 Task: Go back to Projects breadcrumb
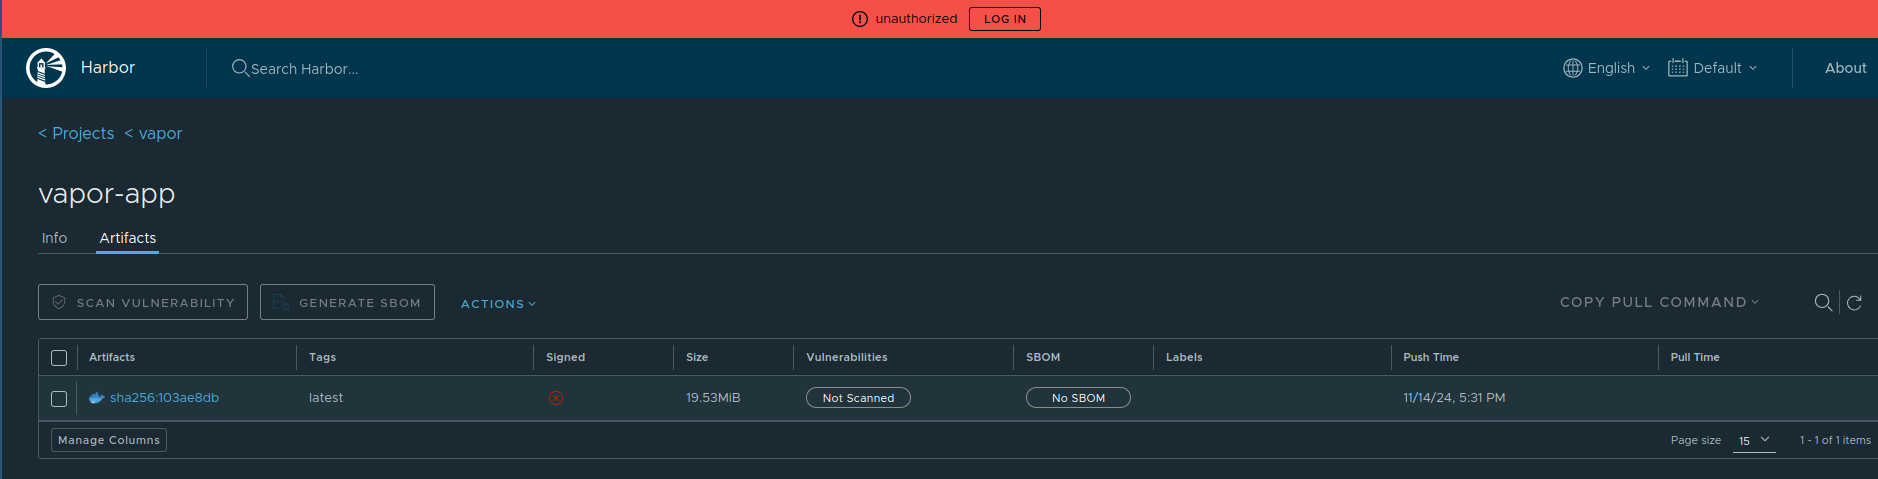[76, 133]
